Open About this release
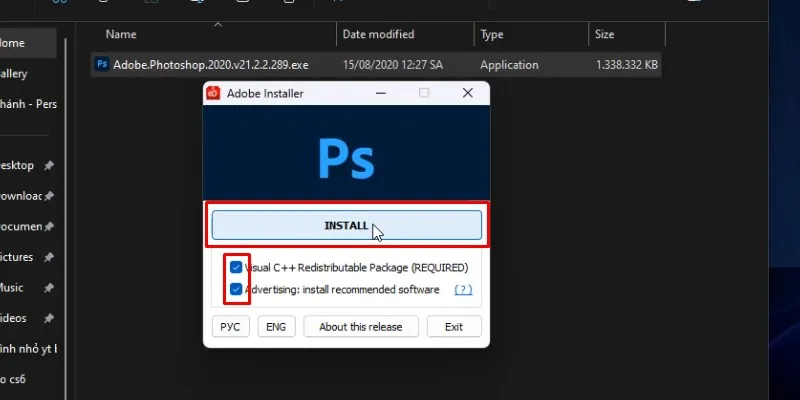Viewport: 800px width, 400px height. pos(359,327)
